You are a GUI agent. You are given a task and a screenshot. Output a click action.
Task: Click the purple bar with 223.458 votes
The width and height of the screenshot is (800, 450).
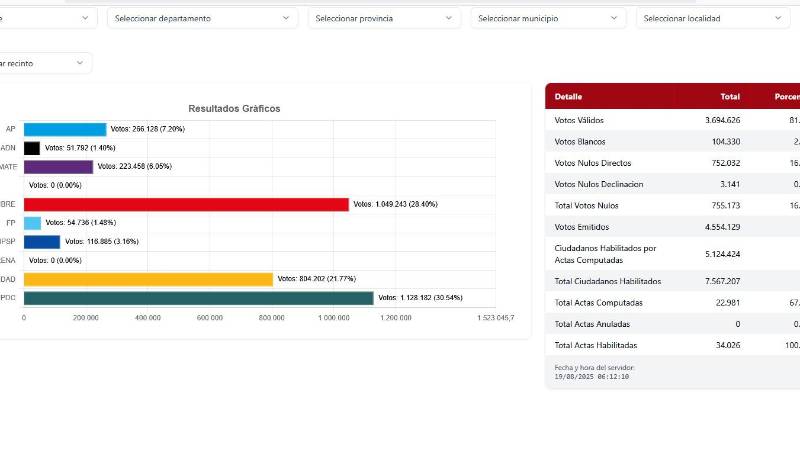(58, 167)
